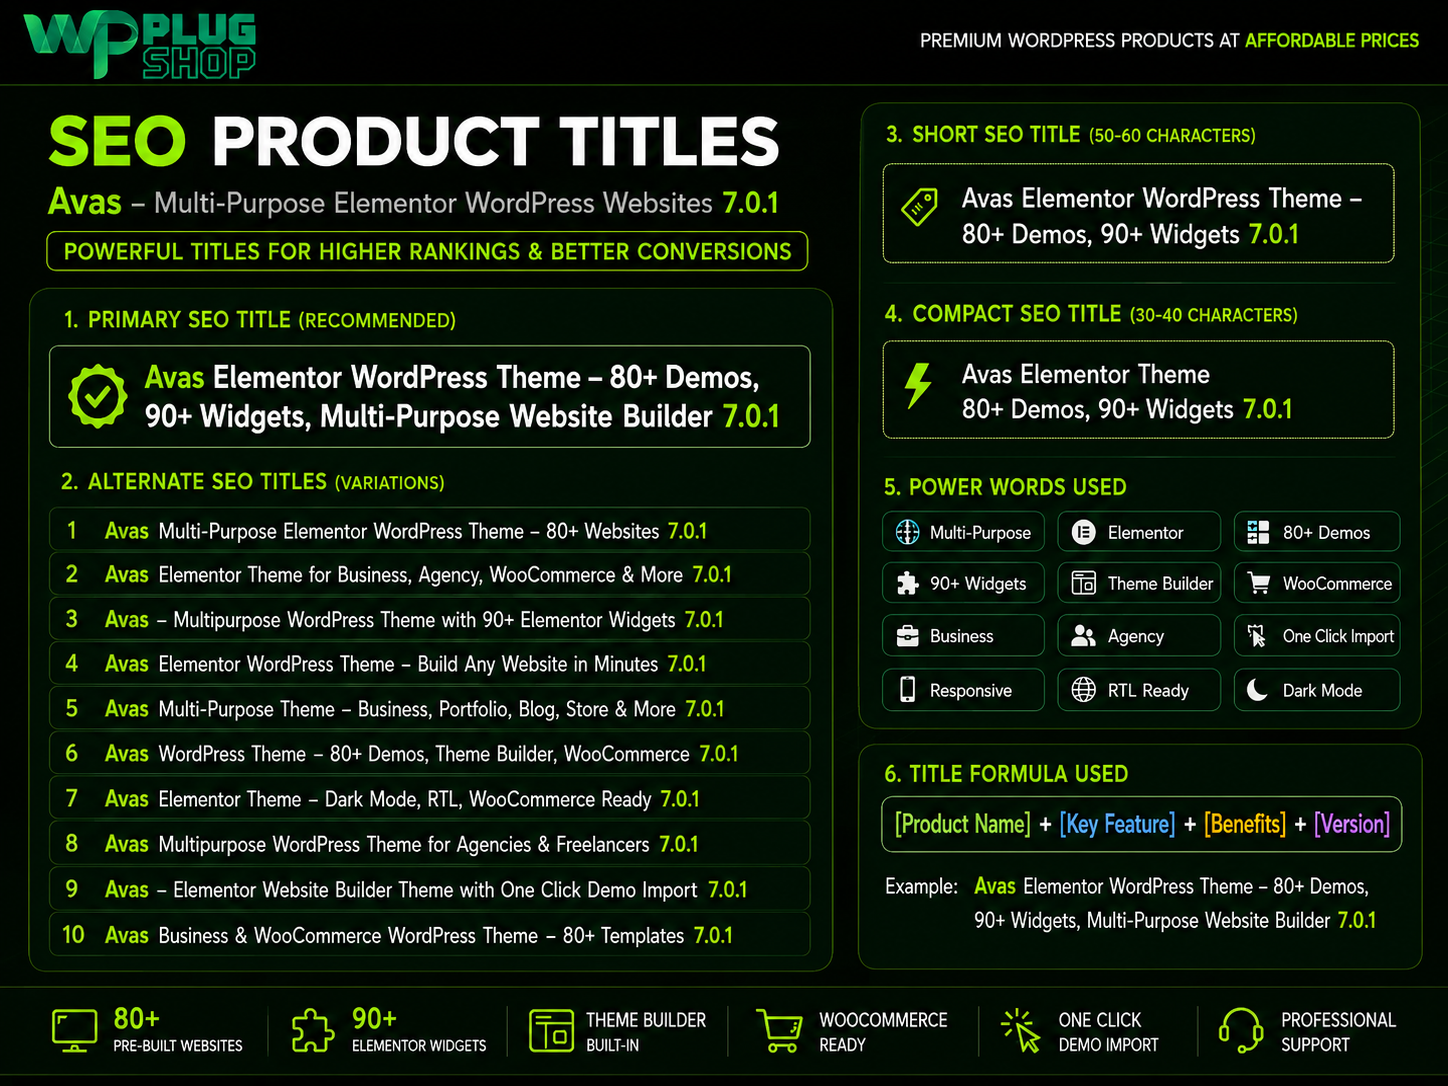Click the '[Product Name]' formula term
1448x1086 pixels.
pyautogui.click(x=962, y=824)
